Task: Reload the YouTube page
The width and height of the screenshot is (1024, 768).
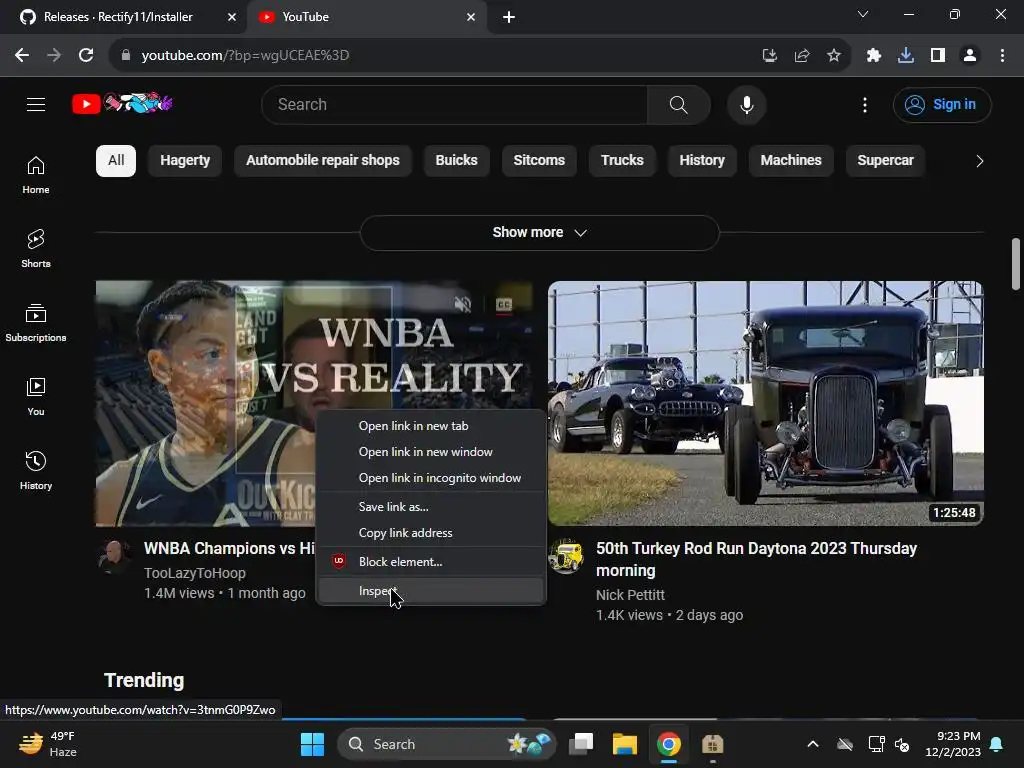Action: point(86,56)
